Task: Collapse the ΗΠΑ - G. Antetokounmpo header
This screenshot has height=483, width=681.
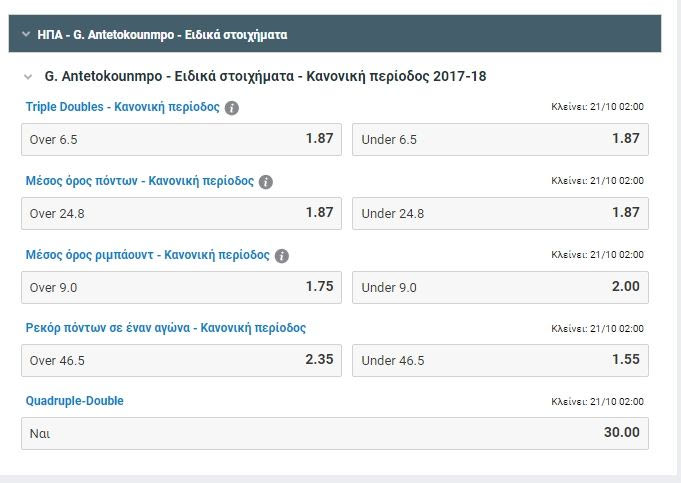Action: click(x=26, y=34)
